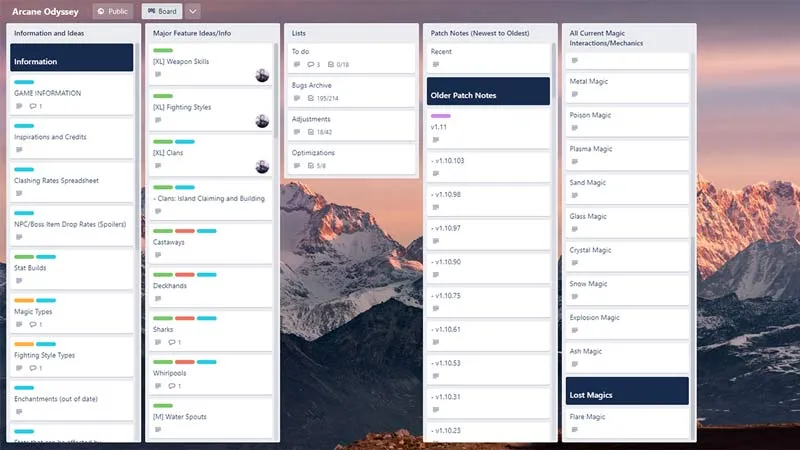Open the untitled top card in Magic Interactions list

627,60
